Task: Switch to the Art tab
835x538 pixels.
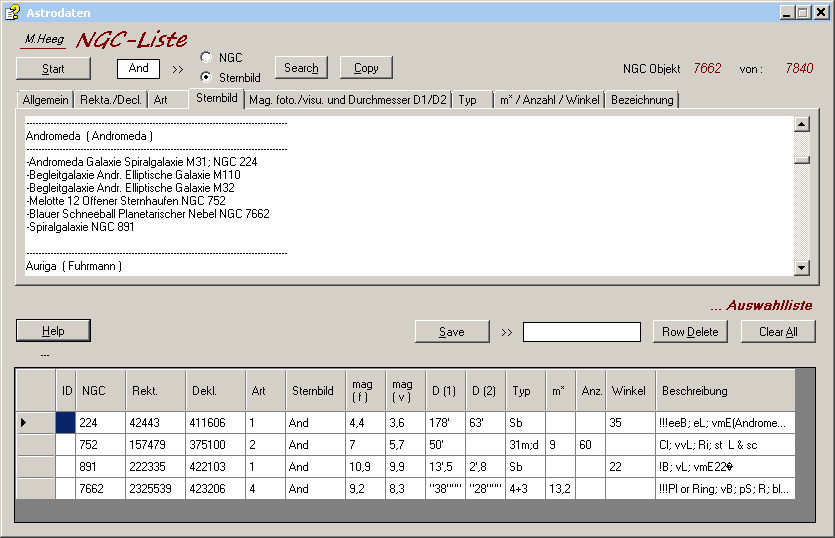Action: [x=168, y=100]
